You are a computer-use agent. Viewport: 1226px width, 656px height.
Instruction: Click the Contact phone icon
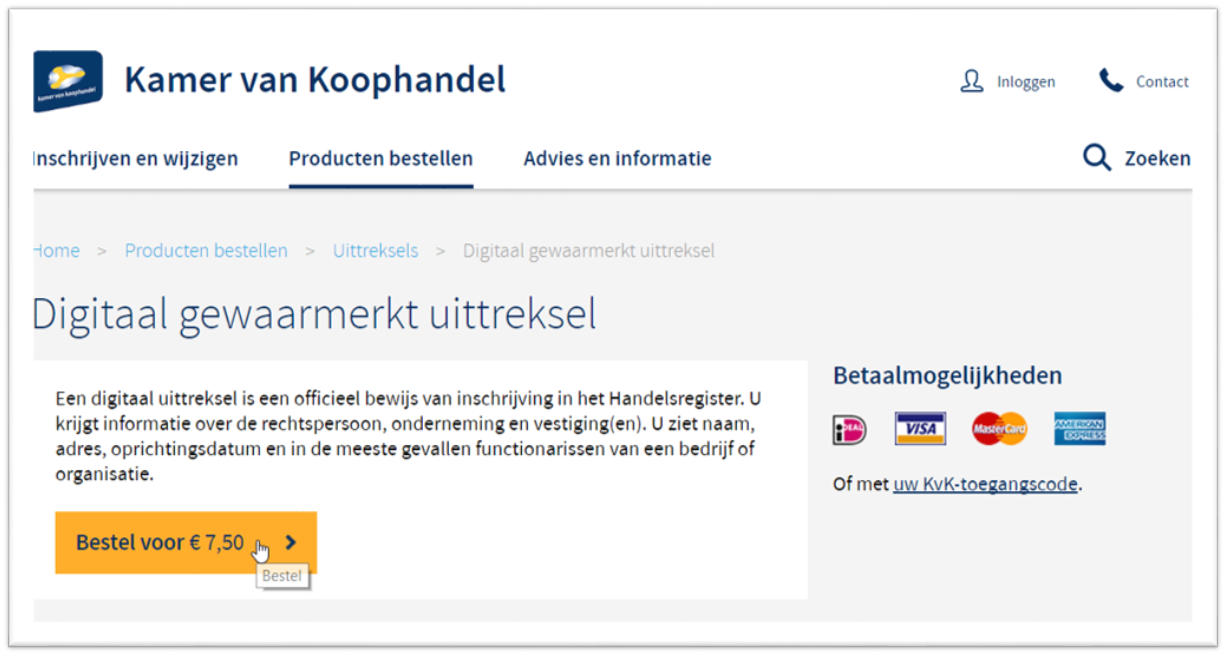coord(1111,81)
